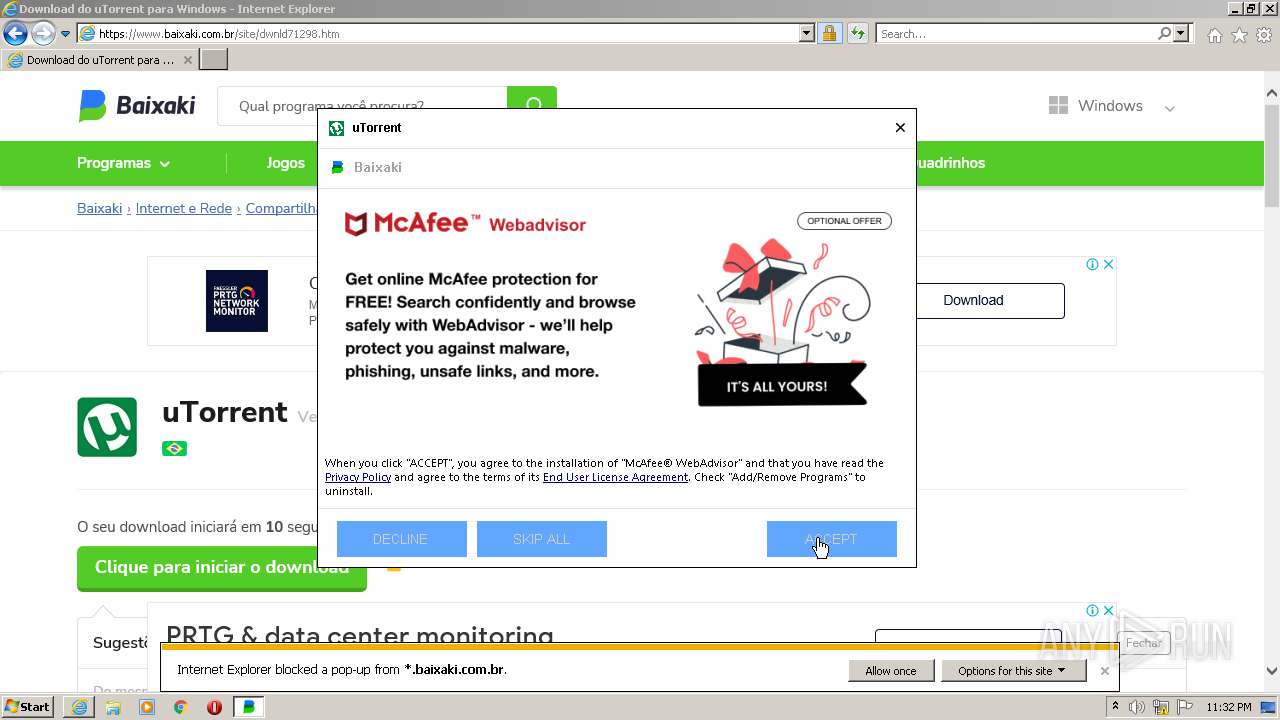Click the taskbar clock 11:32 PM
Viewport: 1280px width, 720px height.
click(x=1229, y=707)
